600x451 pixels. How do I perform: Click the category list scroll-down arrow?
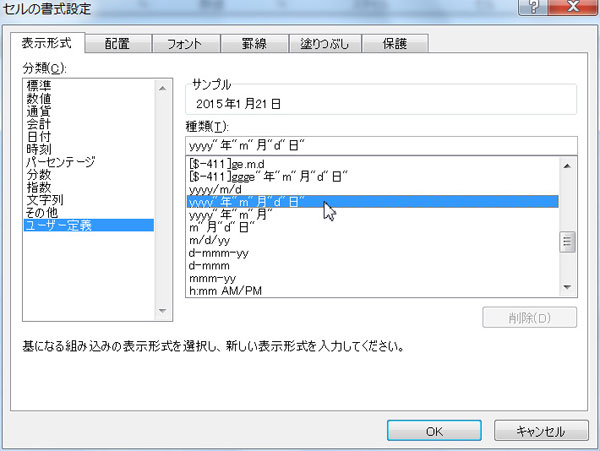[162, 311]
